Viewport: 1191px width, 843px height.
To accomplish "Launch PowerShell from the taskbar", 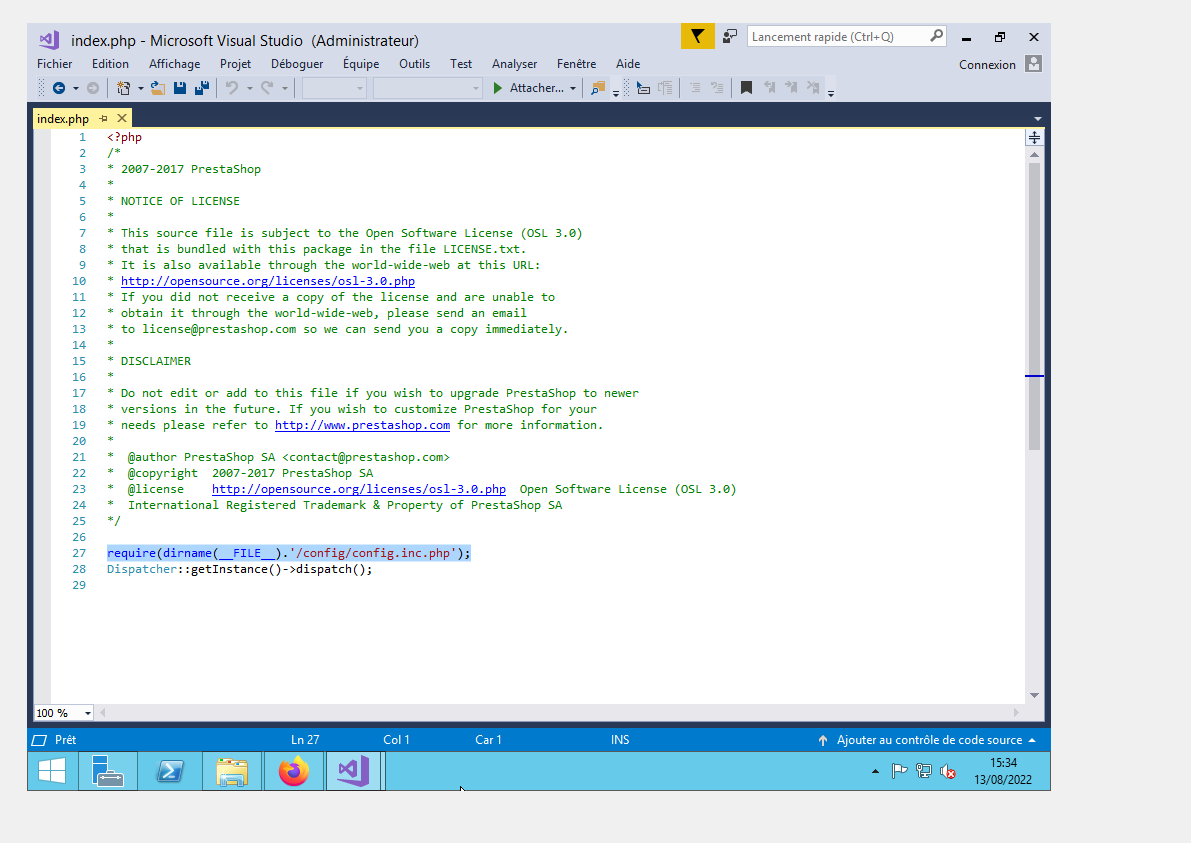I will tap(169, 771).
